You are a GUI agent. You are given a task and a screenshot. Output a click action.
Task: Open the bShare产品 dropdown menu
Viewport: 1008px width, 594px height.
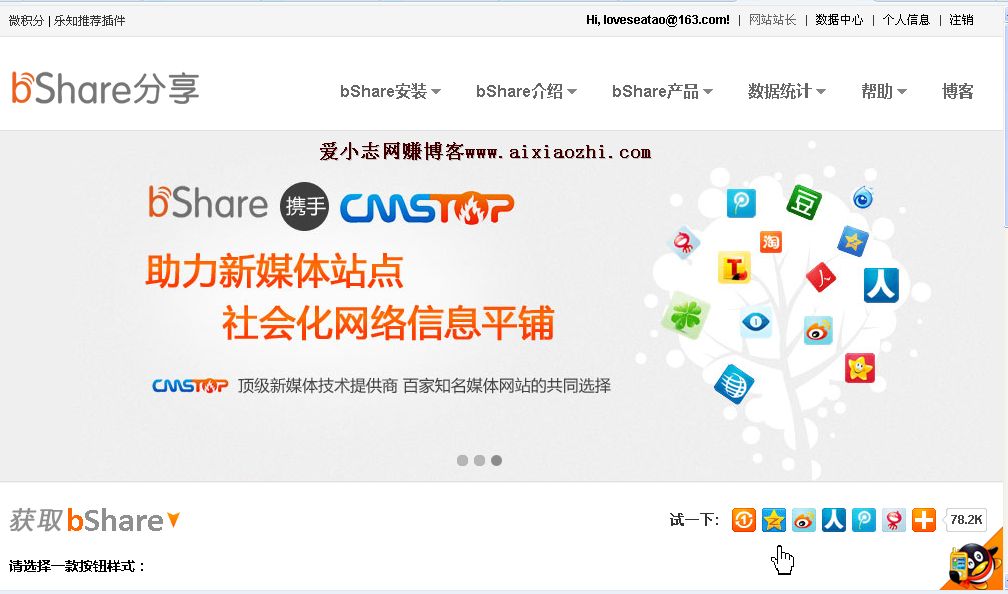662,91
